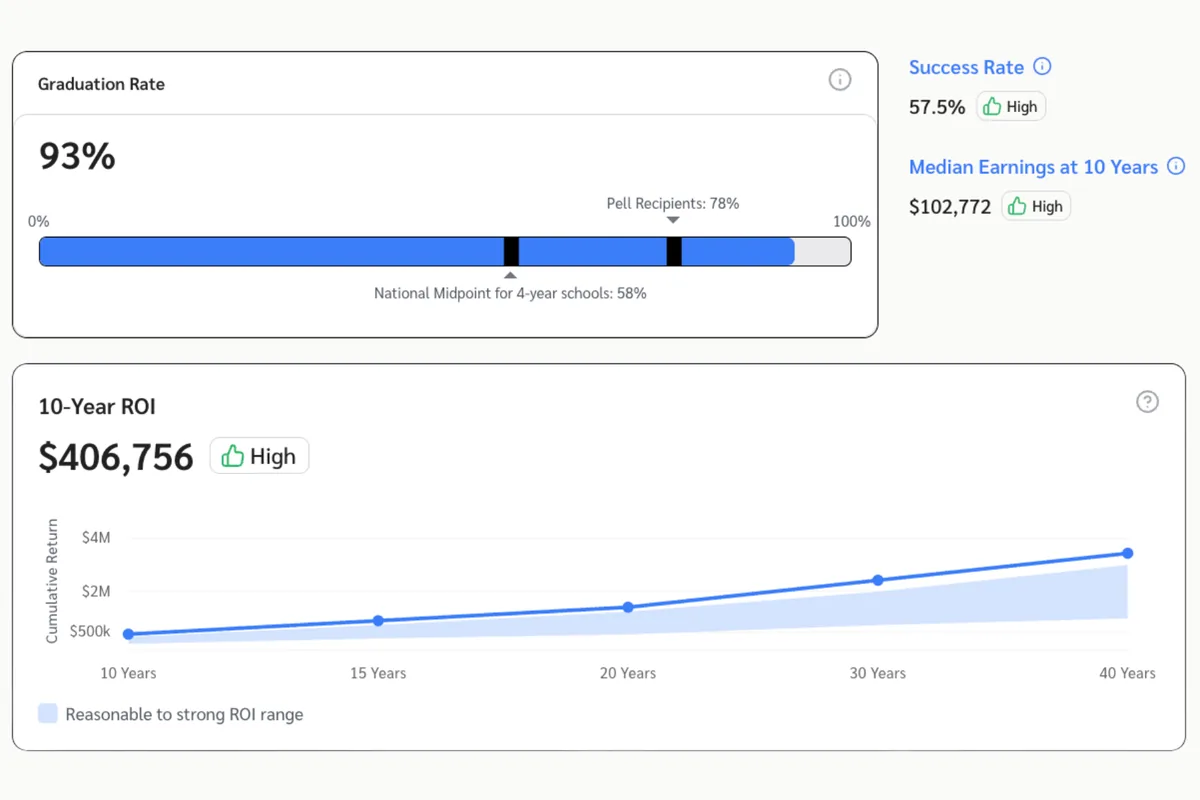Click the National Midpoint black marker on the bar

pos(511,251)
